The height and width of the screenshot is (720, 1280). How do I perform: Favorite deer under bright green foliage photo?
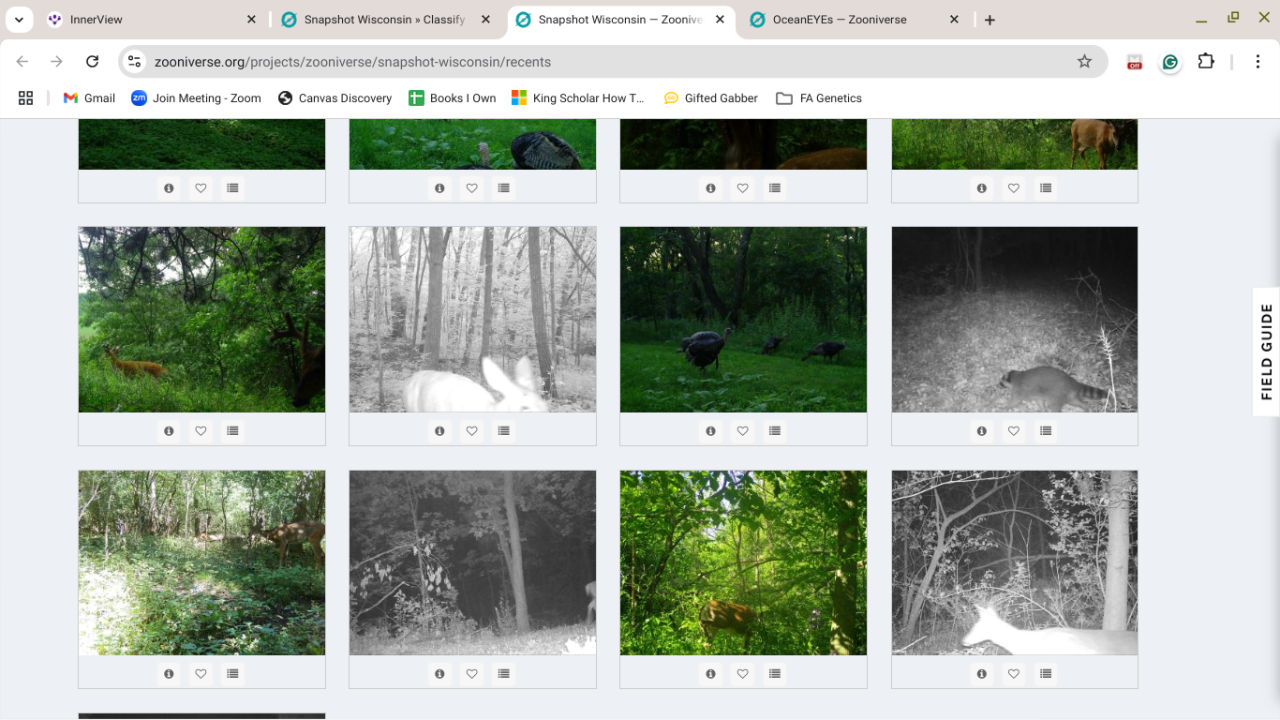pos(743,674)
